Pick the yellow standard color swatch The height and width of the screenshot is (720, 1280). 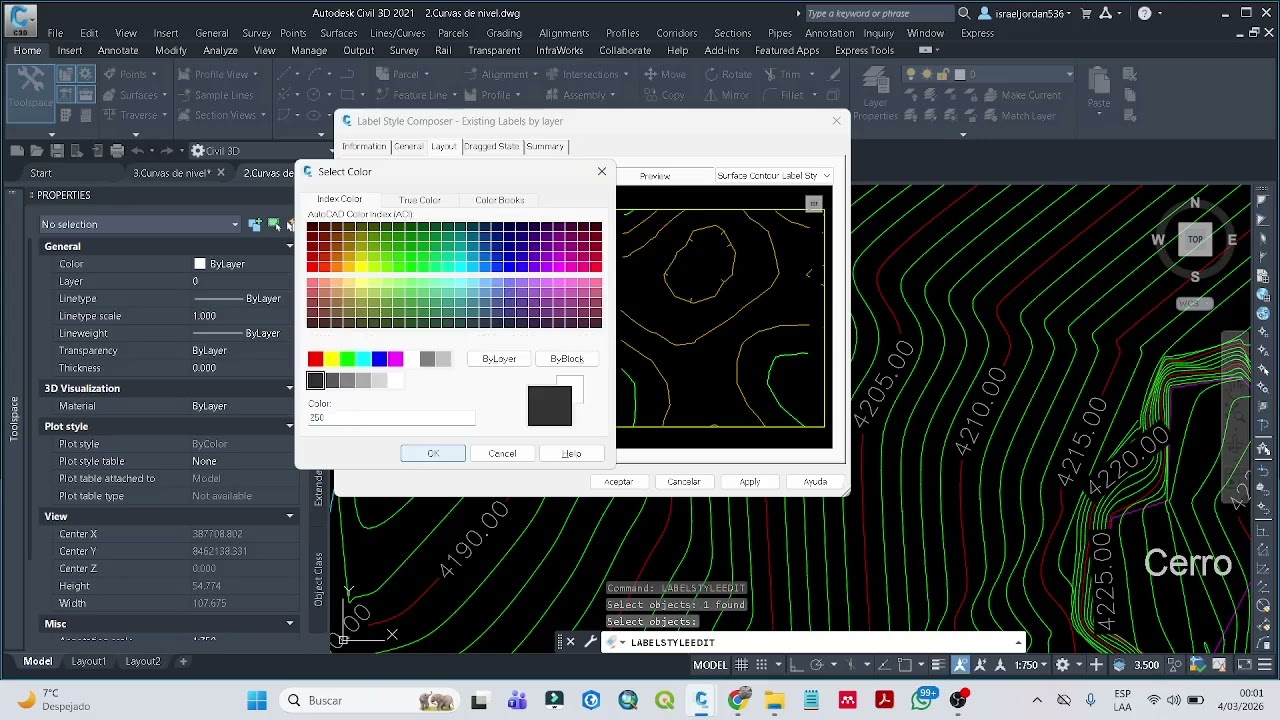(332, 359)
